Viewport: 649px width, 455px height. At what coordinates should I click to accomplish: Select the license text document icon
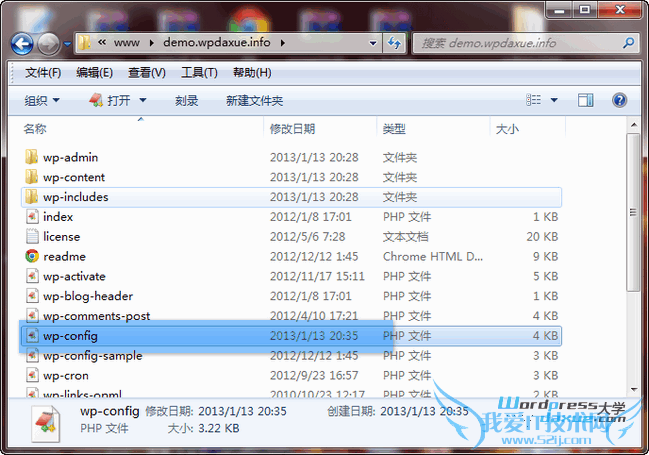(32, 236)
